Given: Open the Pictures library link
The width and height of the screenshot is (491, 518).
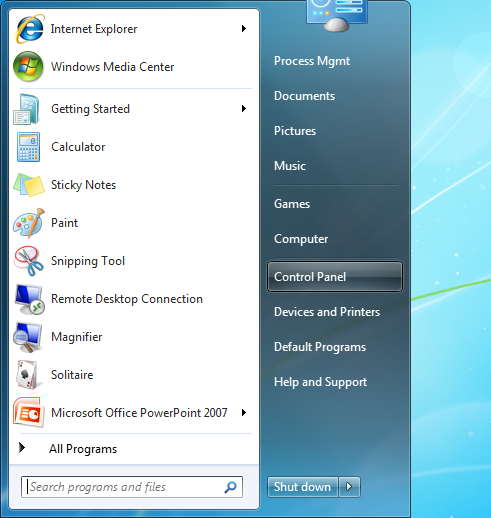Looking at the screenshot, I should coord(295,131).
